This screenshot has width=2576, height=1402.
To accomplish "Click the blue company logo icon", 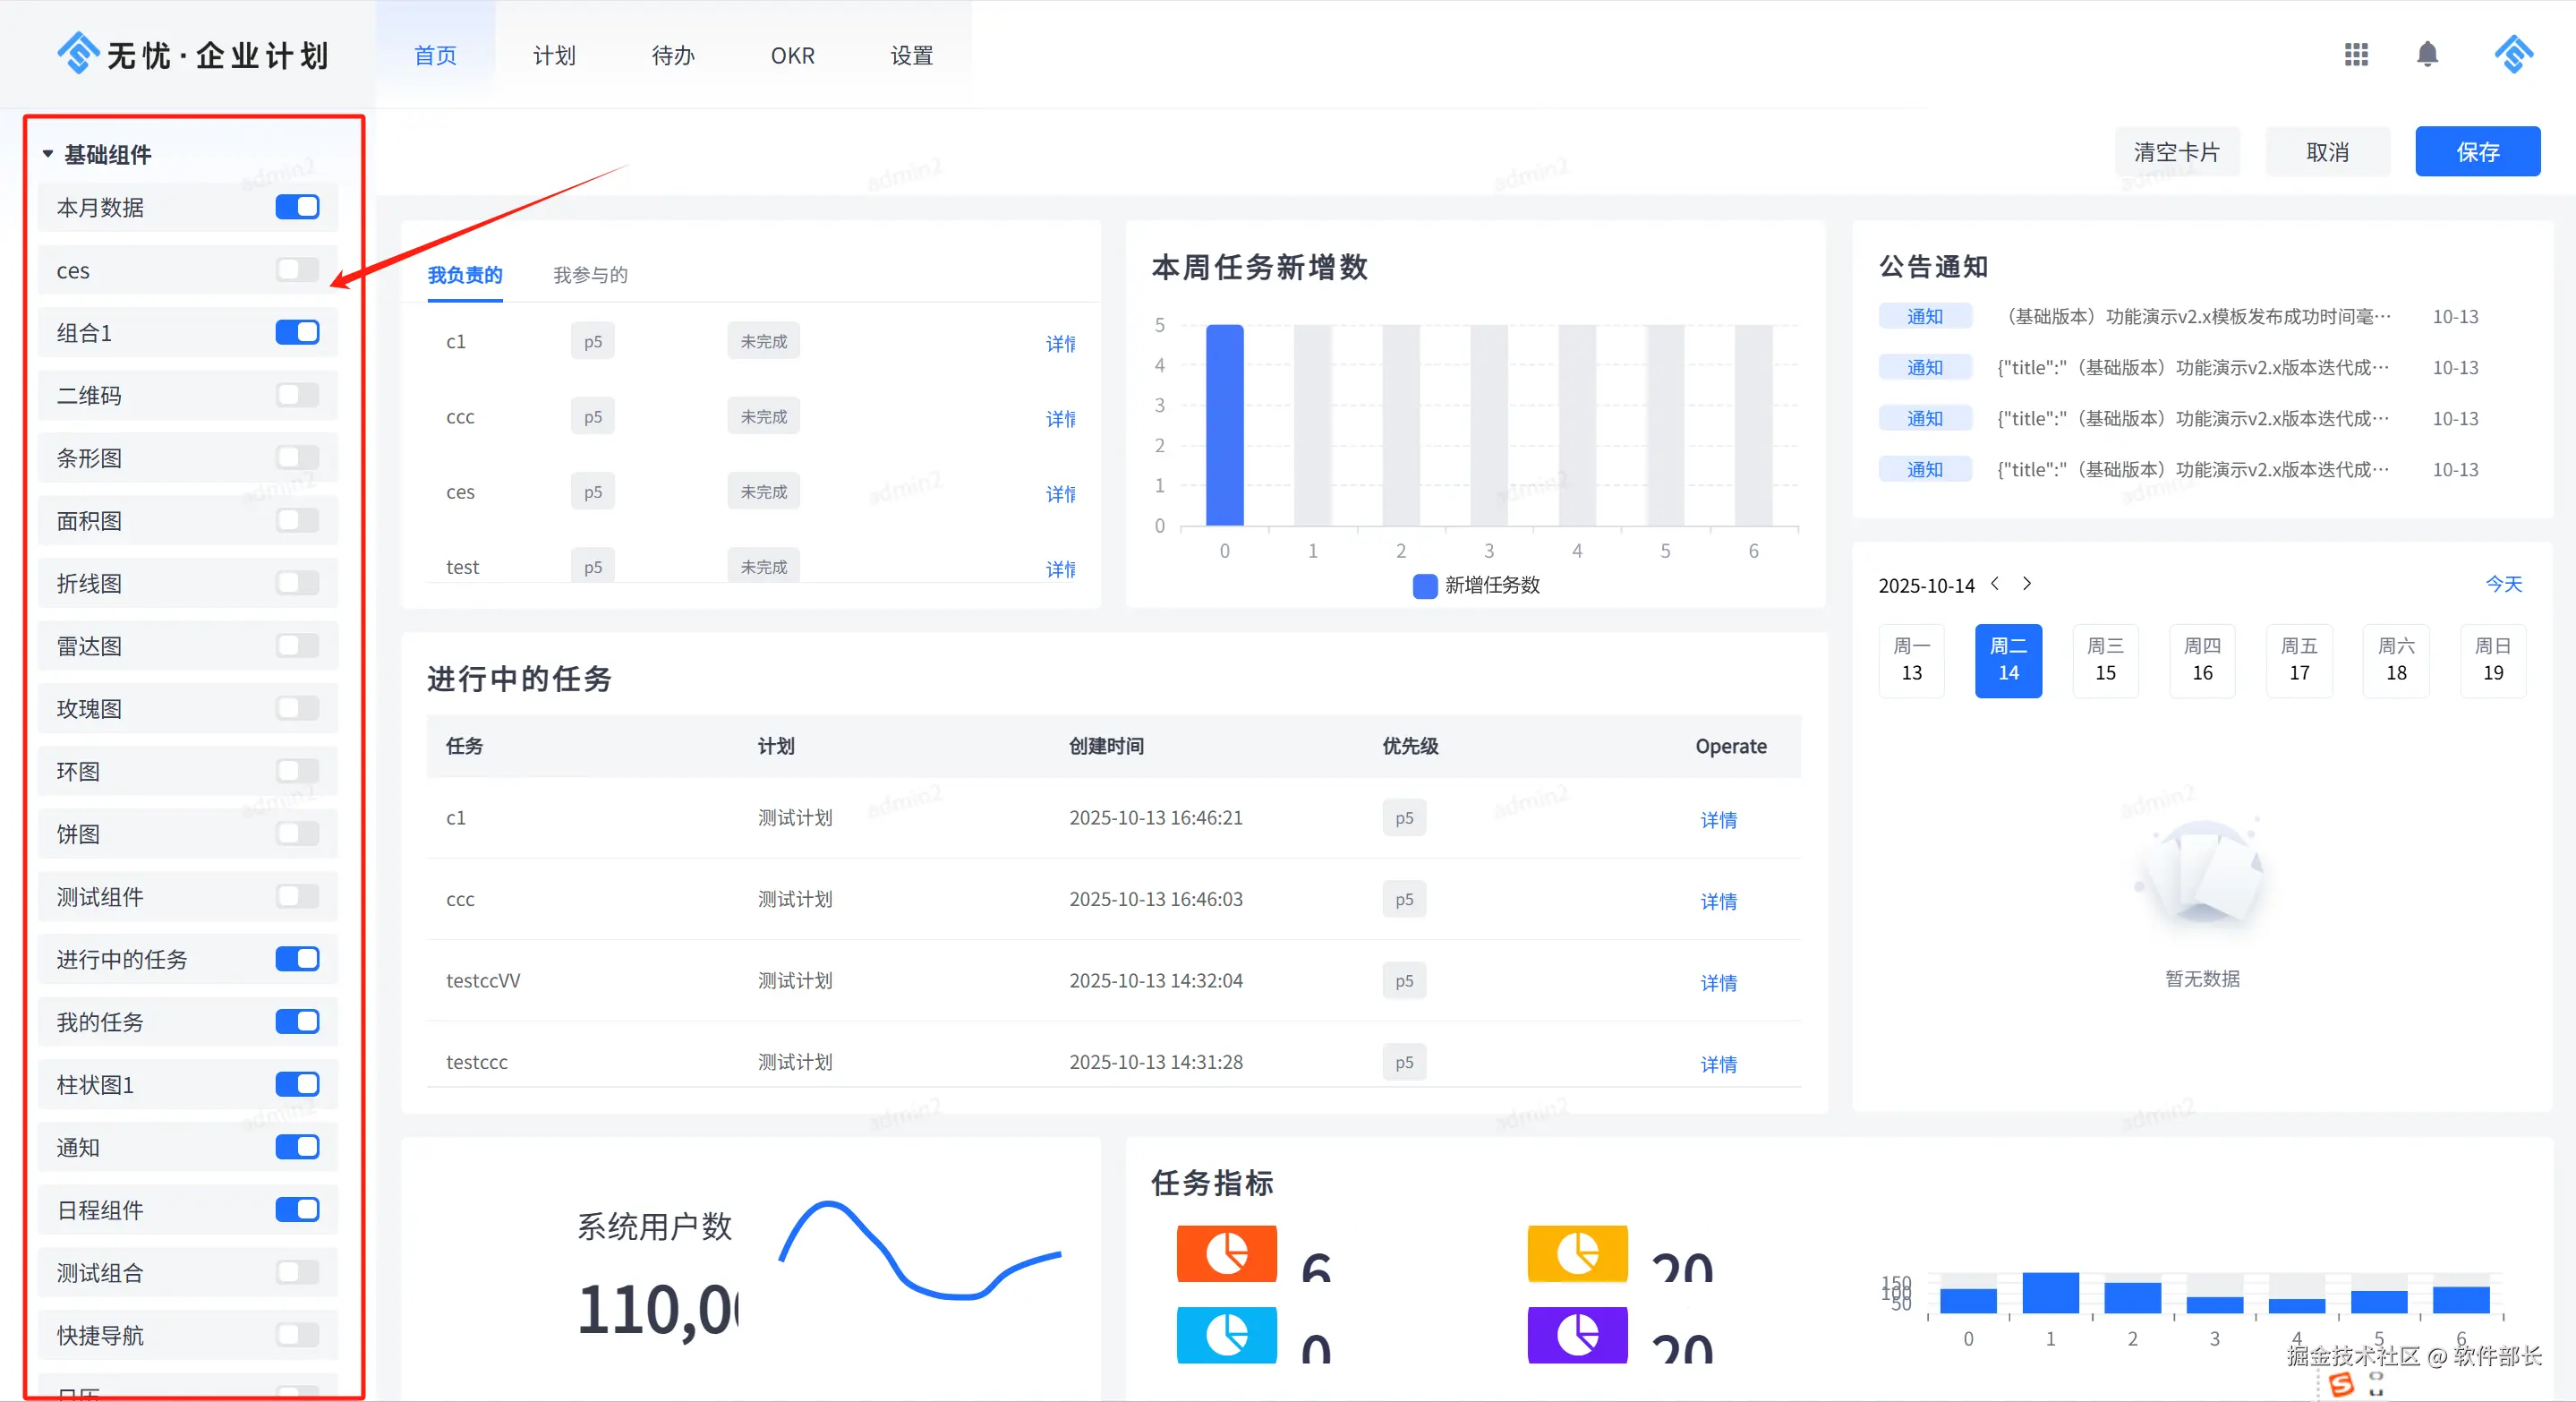I will point(77,53).
